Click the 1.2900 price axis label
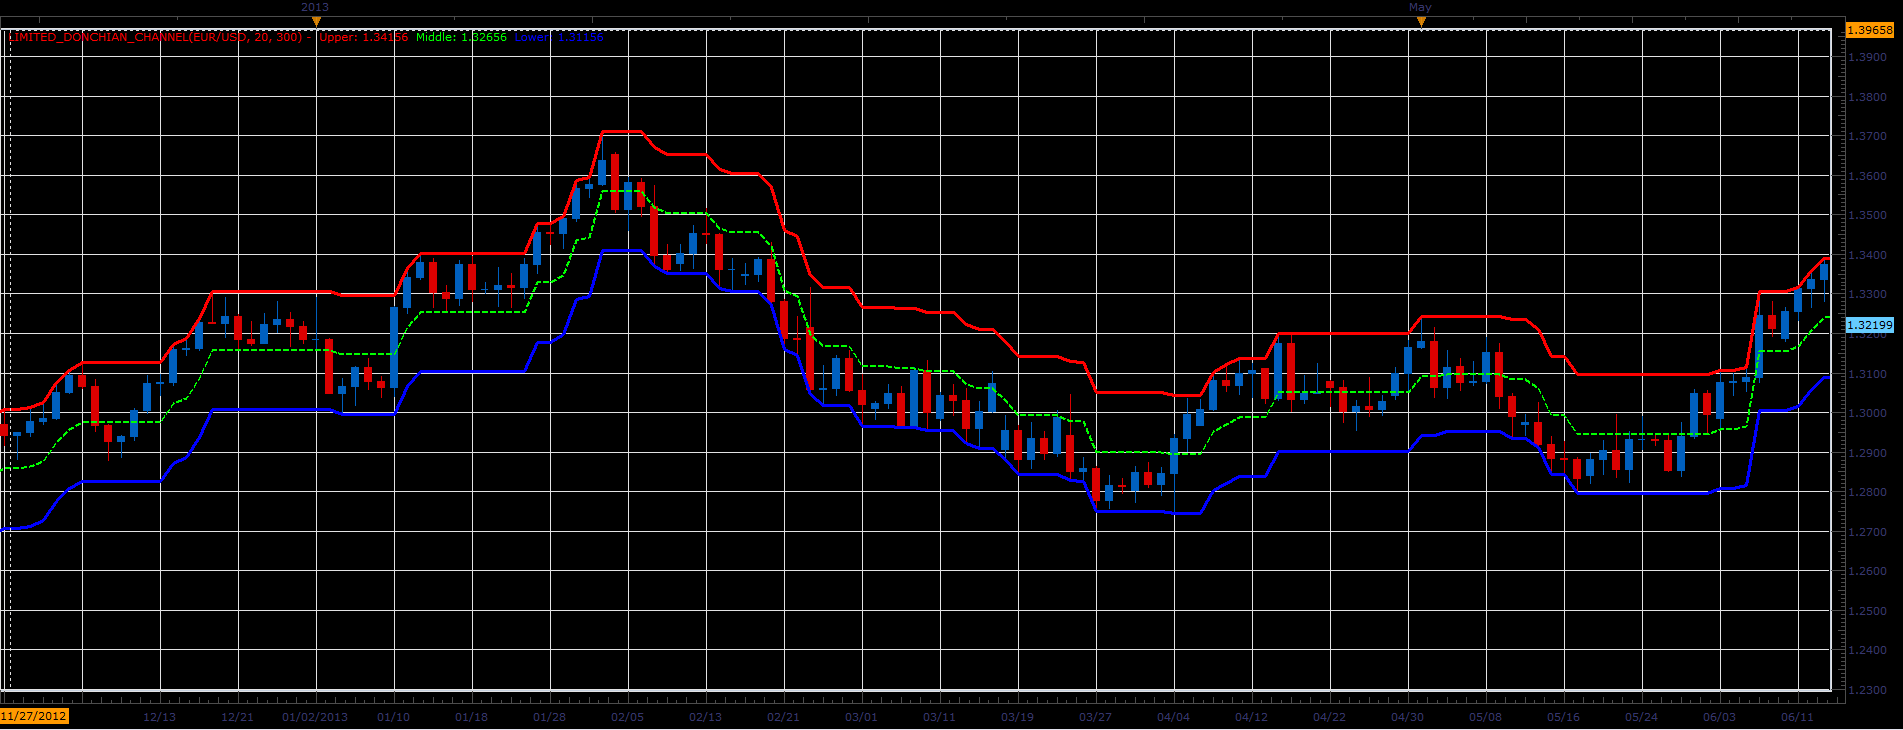The height and width of the screenshot is (730, 1903). (1868, 453)
